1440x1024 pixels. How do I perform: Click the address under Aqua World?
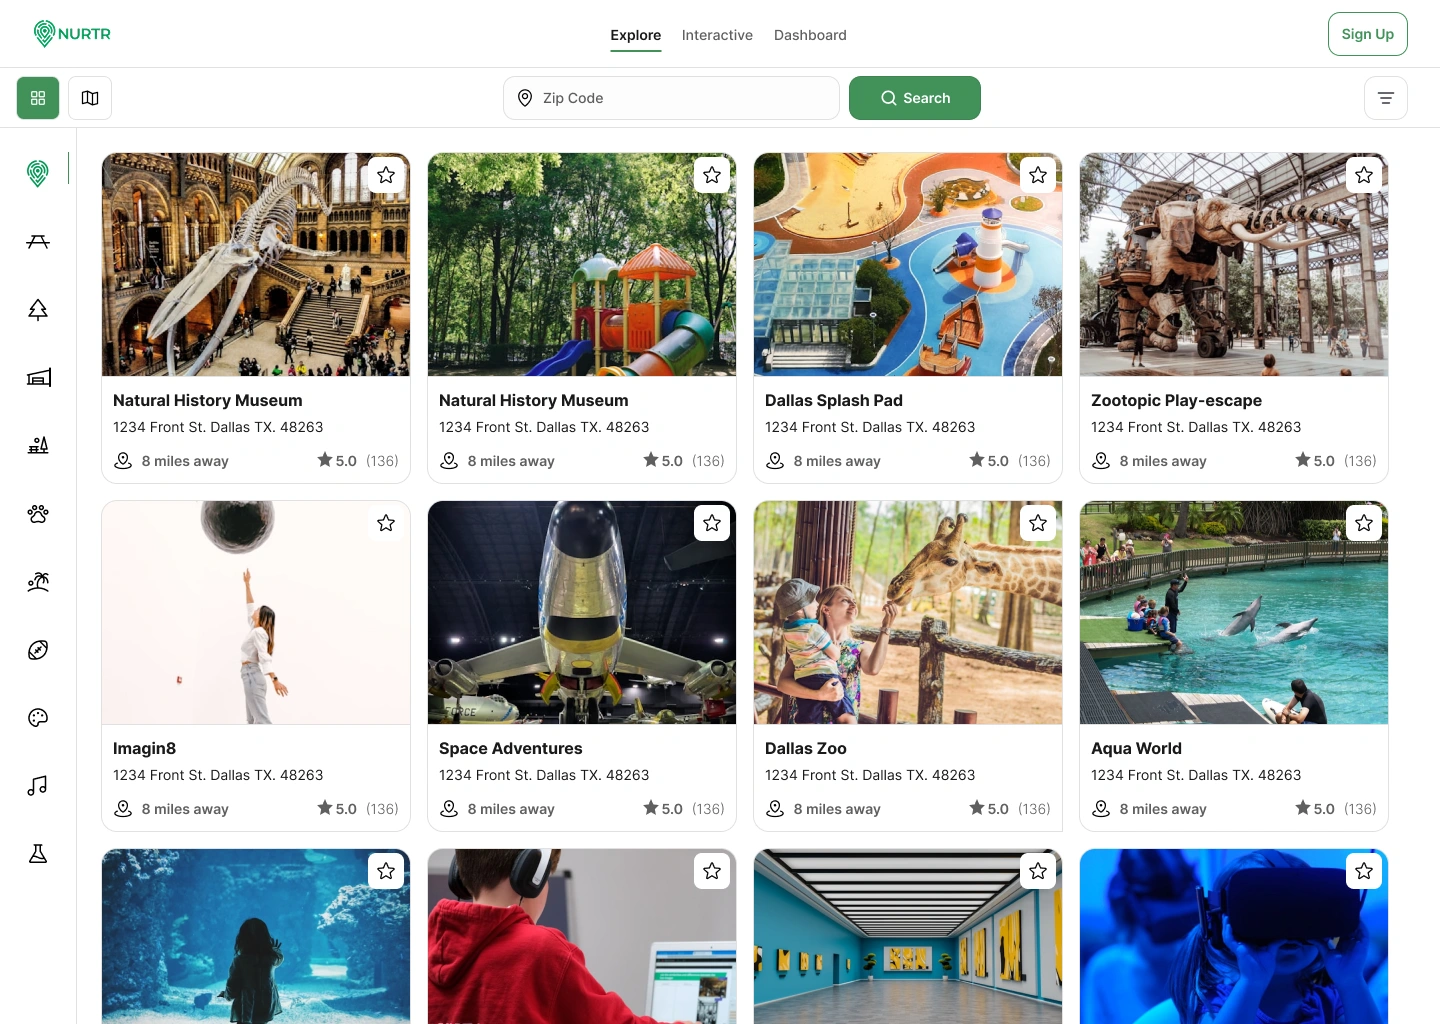click(1196, 775)
